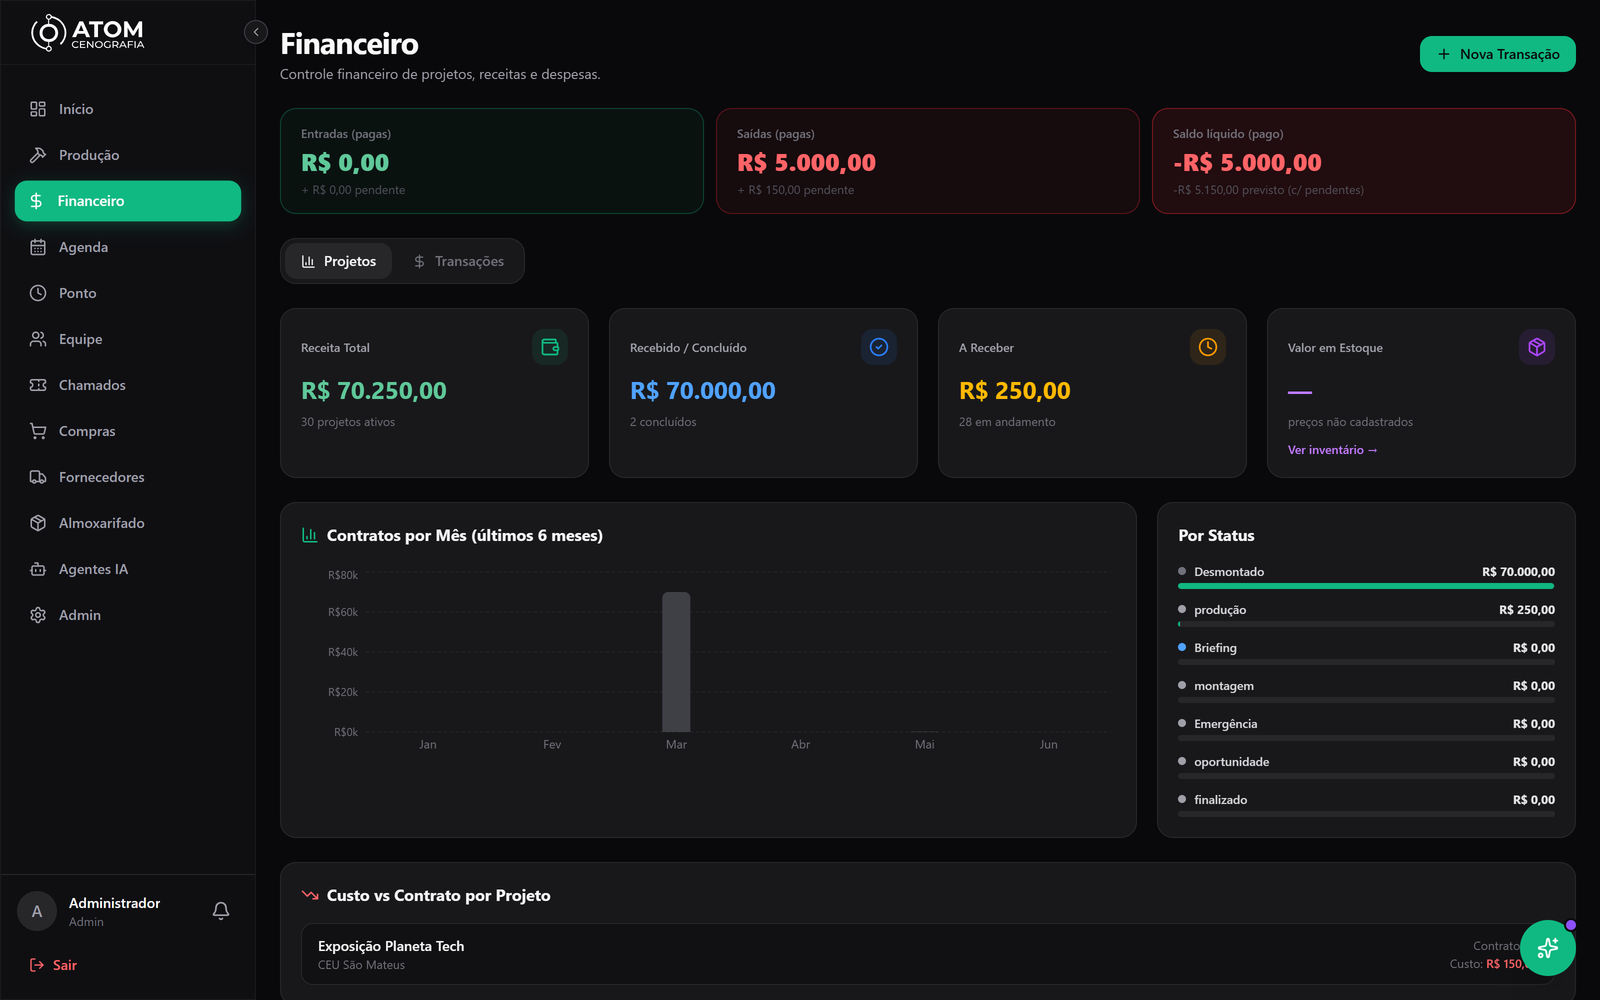Click the R$ 70.000,00 Desmontado value
This screenshot has width=1600, height=1000.
[1518, 572]
